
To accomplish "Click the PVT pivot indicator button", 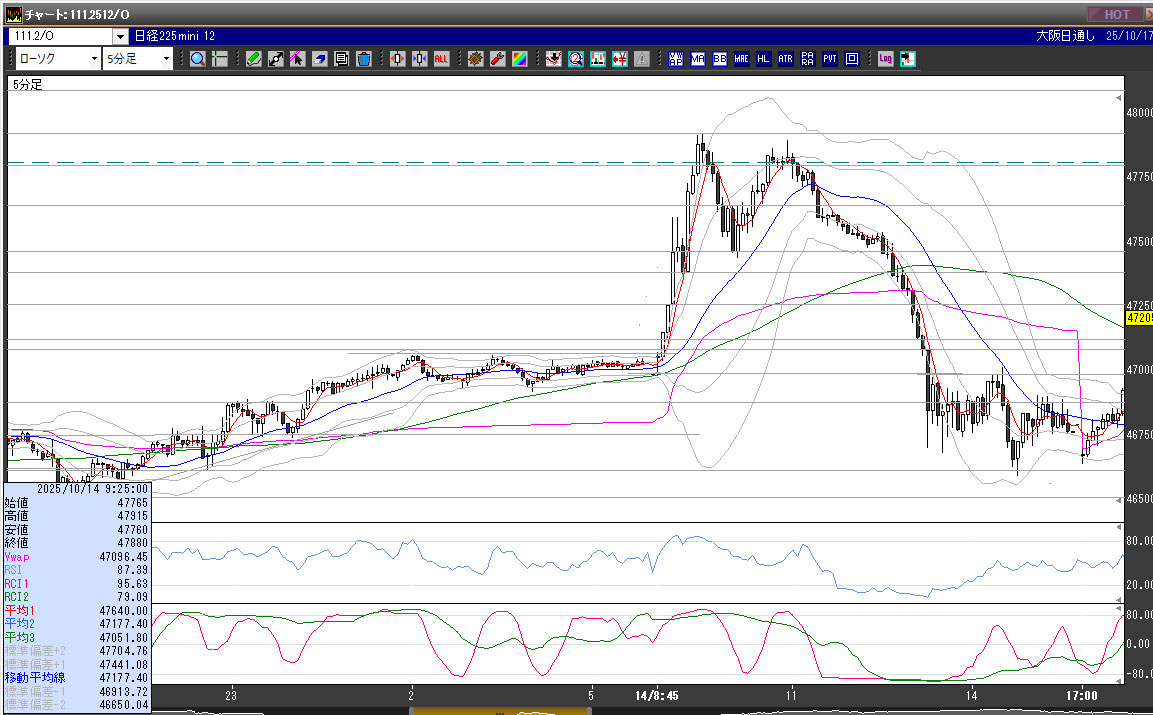I will (830, 59).
